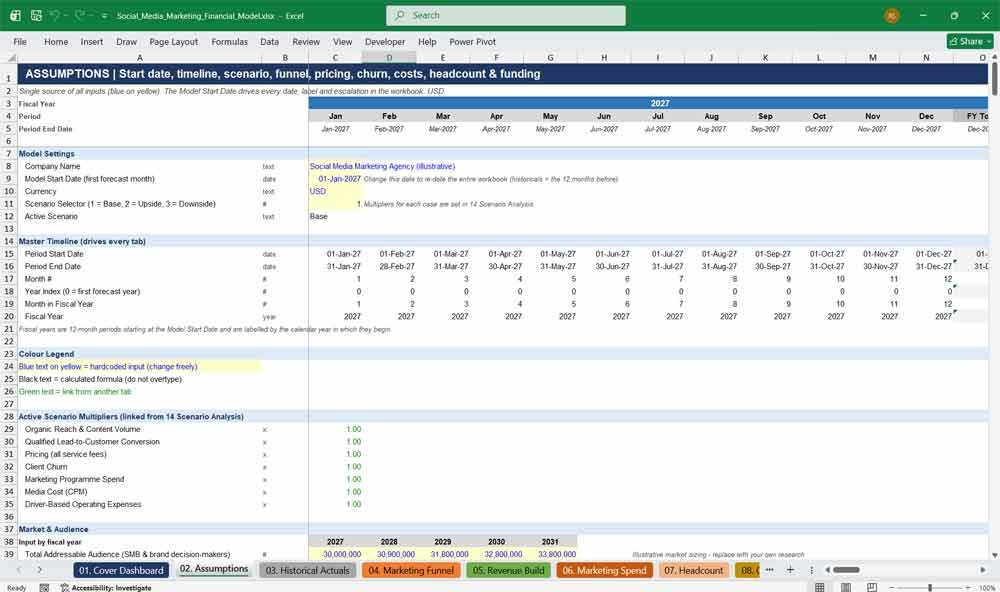
Task: Click the Excel app icon in title bar
Action: click(x=15, y=15)
